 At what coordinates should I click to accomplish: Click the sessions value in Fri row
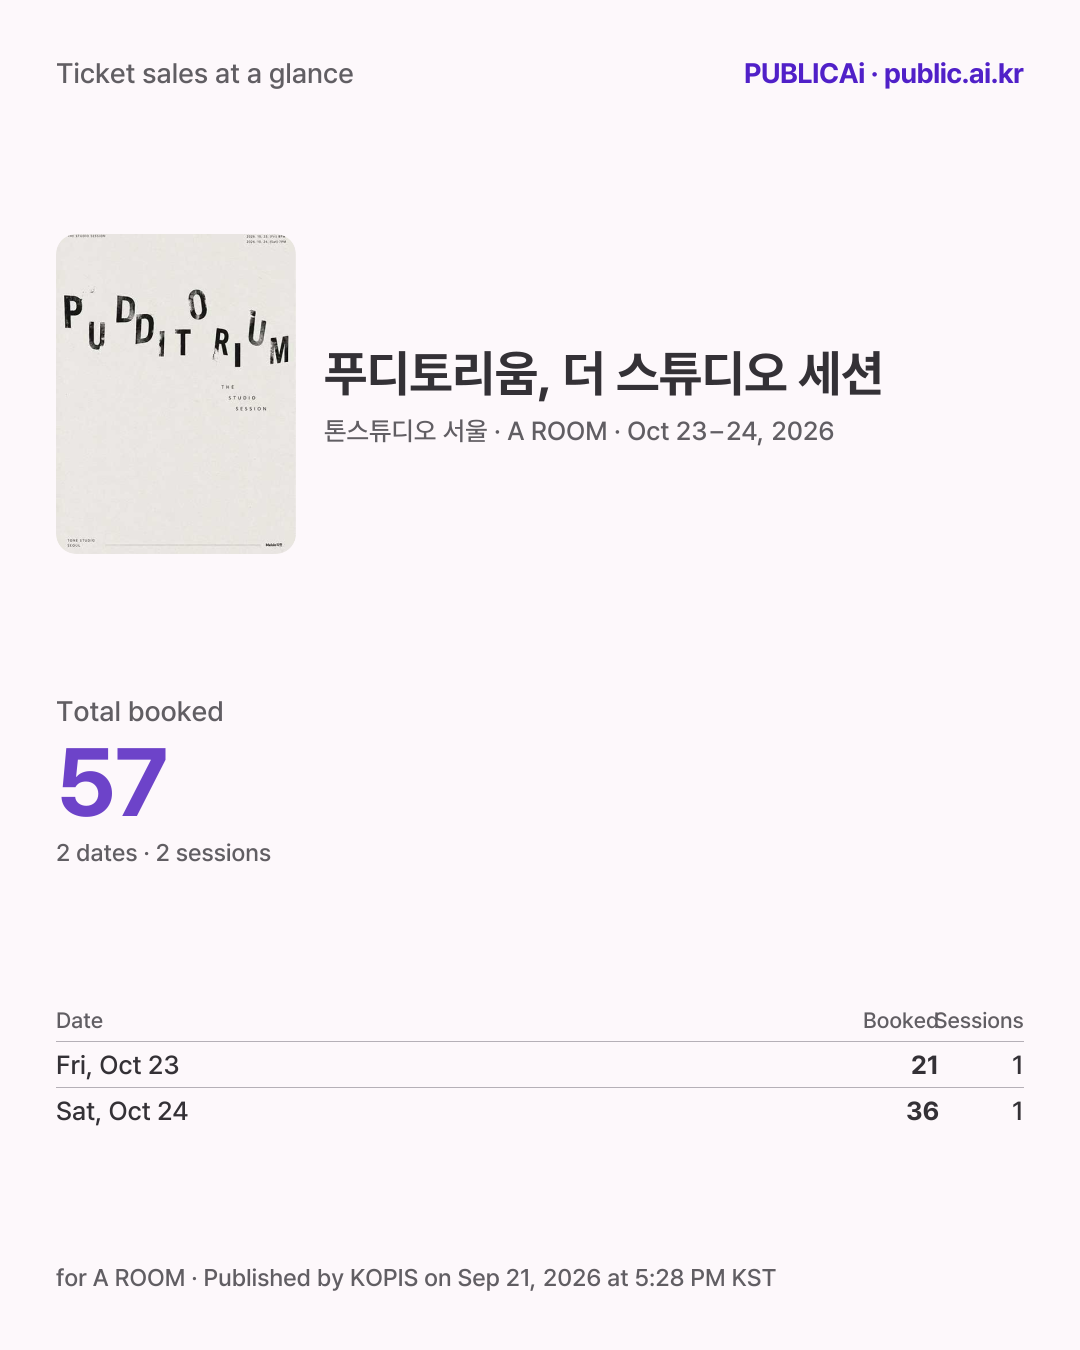pyautogui.click(x=1017, y=1065)
